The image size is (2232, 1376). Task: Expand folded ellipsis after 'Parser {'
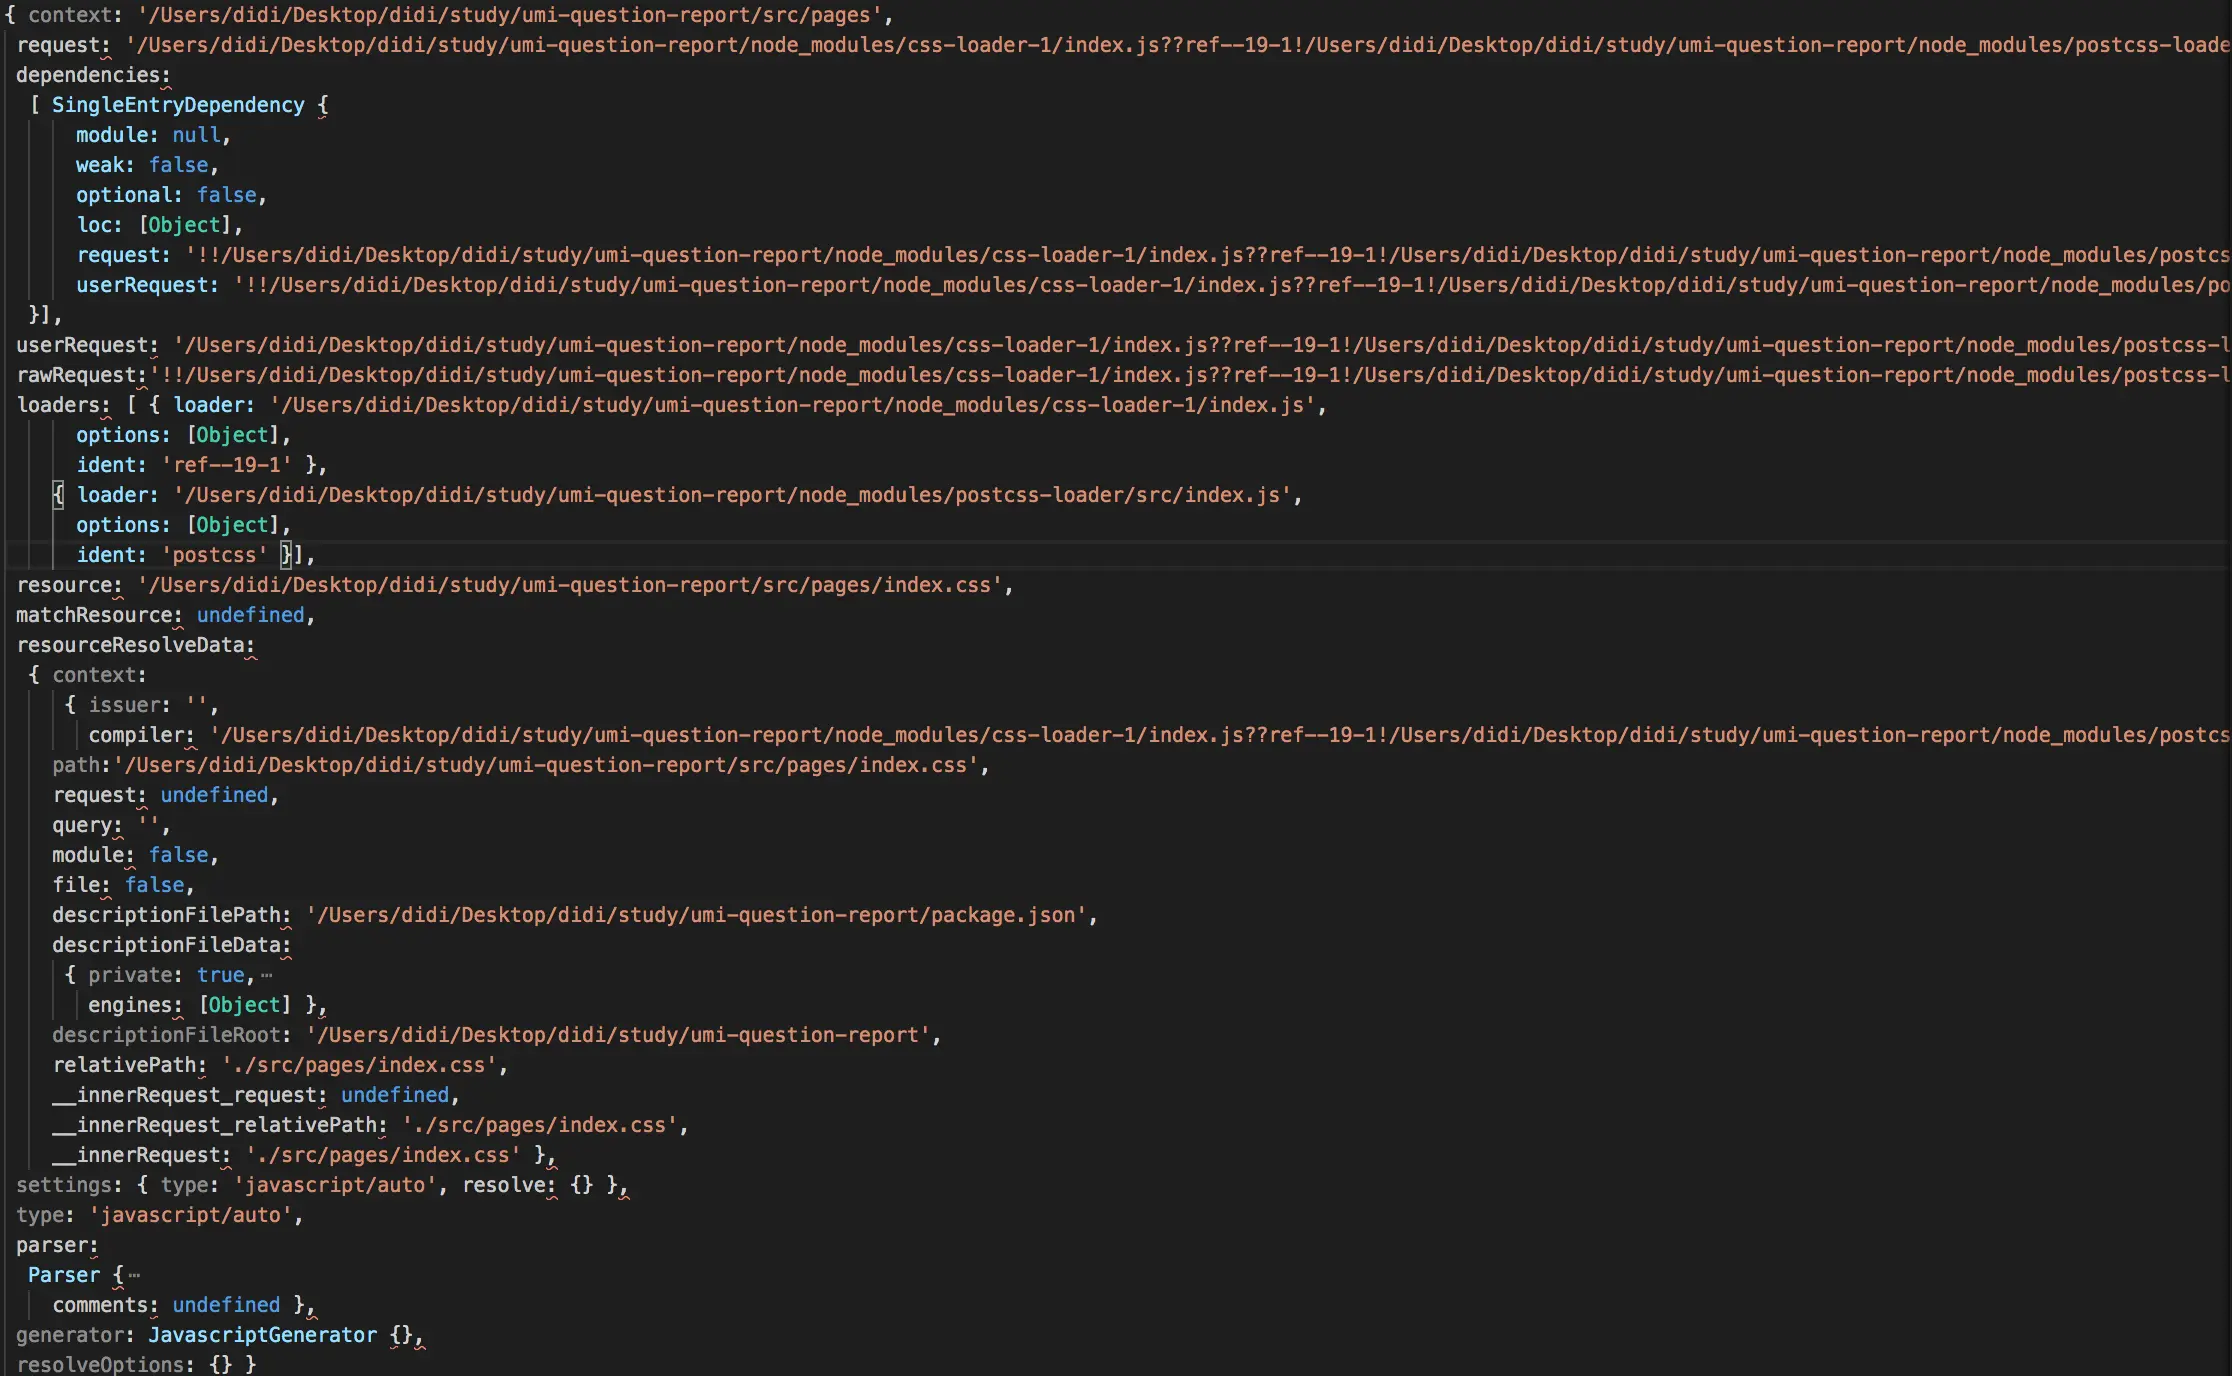(x=134, y=1275)
